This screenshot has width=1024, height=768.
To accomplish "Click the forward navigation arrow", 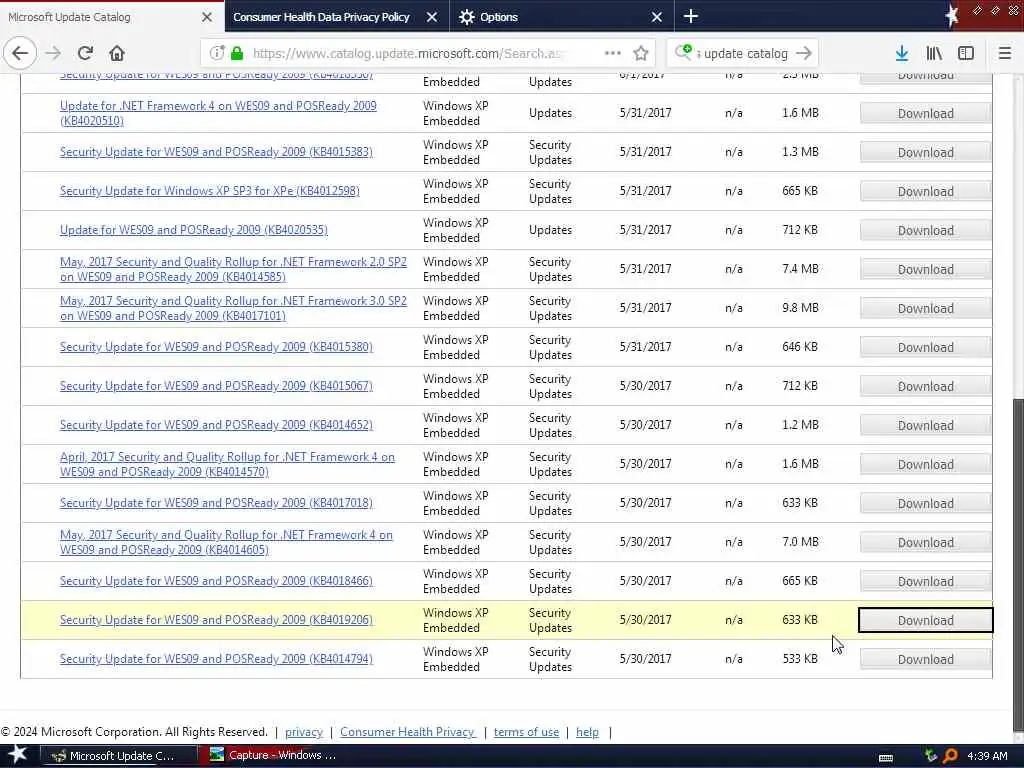I will (x=54, y=53).
